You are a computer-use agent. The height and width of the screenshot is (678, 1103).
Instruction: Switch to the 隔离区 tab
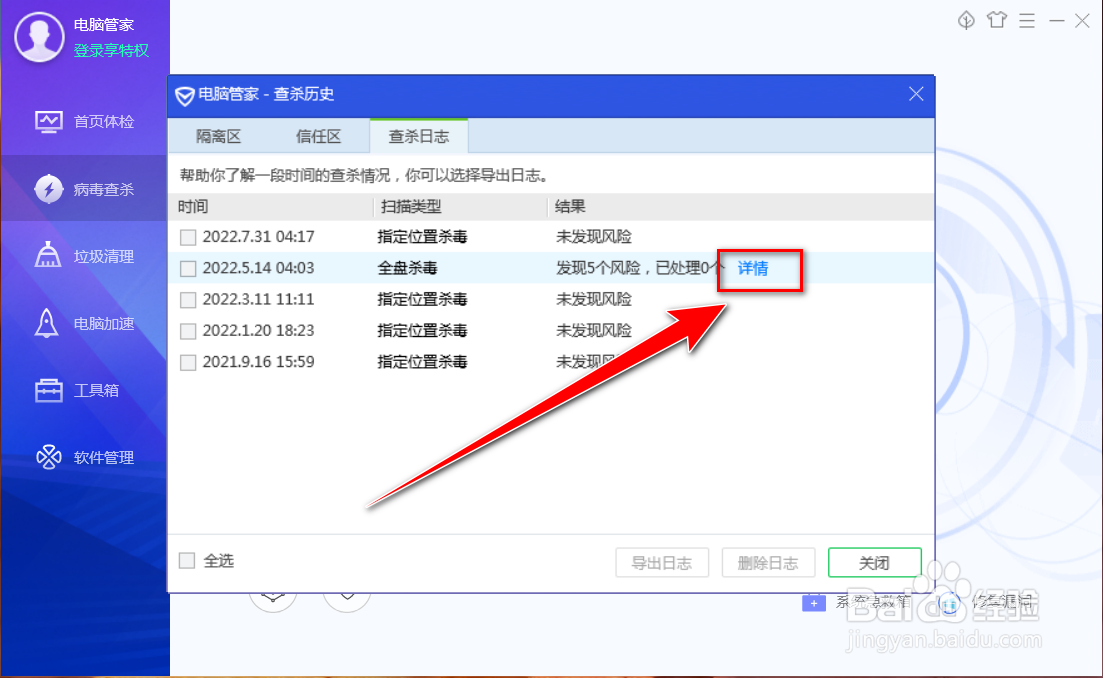[219, 136]
